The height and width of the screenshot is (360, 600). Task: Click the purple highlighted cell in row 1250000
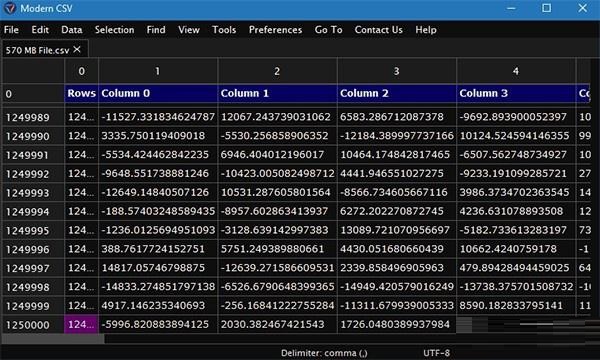(x=82, y=324)
